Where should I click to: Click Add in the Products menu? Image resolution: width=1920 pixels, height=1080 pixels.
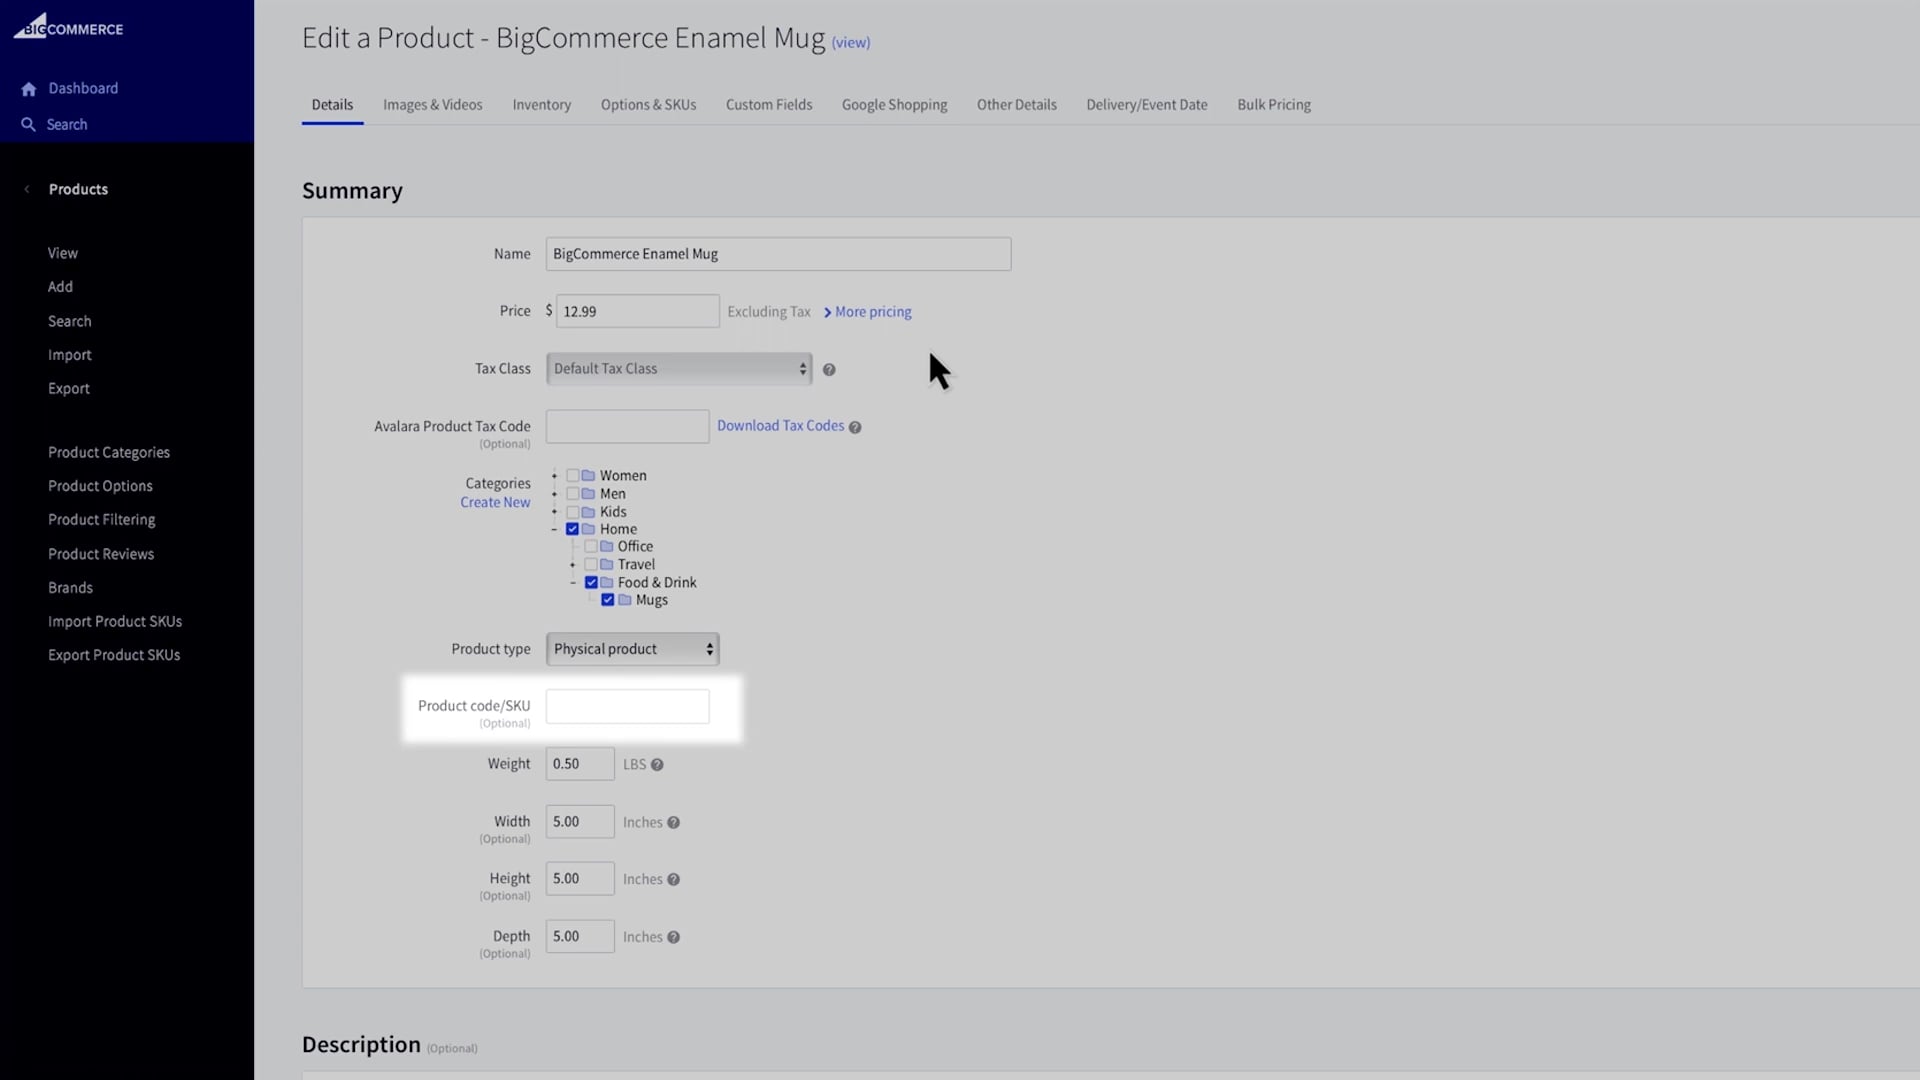click(60, 287)
